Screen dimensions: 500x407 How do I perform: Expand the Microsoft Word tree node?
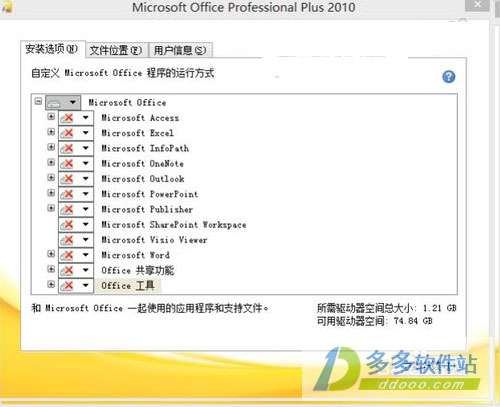click(x=51, y=254)
